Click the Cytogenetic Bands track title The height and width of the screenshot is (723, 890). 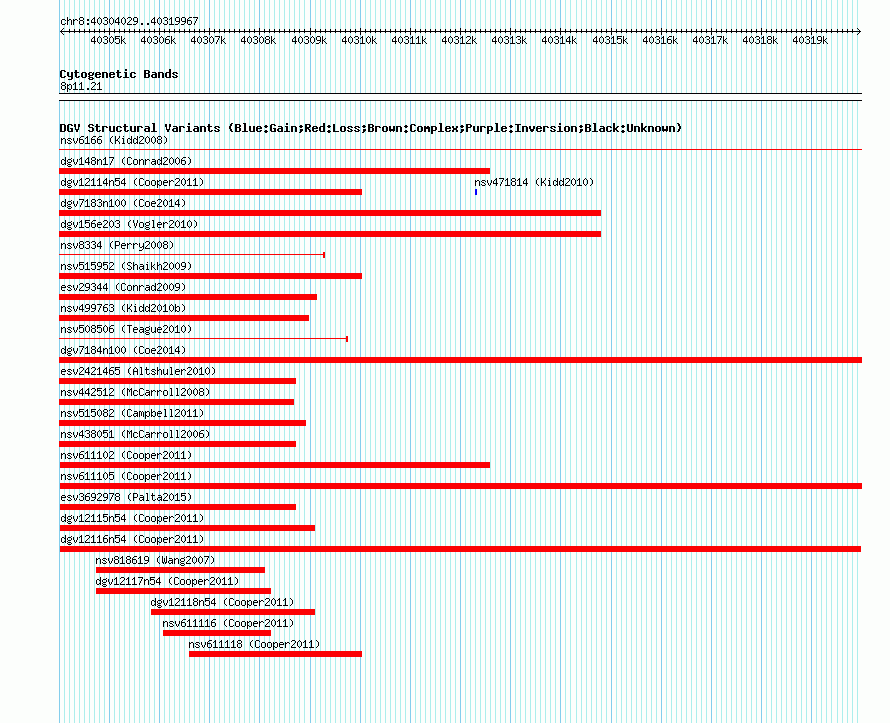pos(119,74)
